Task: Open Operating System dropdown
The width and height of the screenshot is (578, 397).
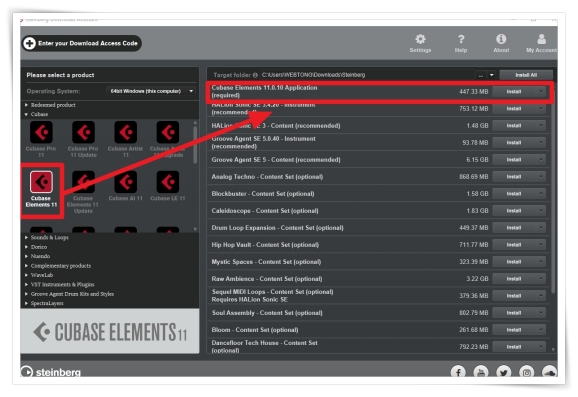Action: click(151, 91)
